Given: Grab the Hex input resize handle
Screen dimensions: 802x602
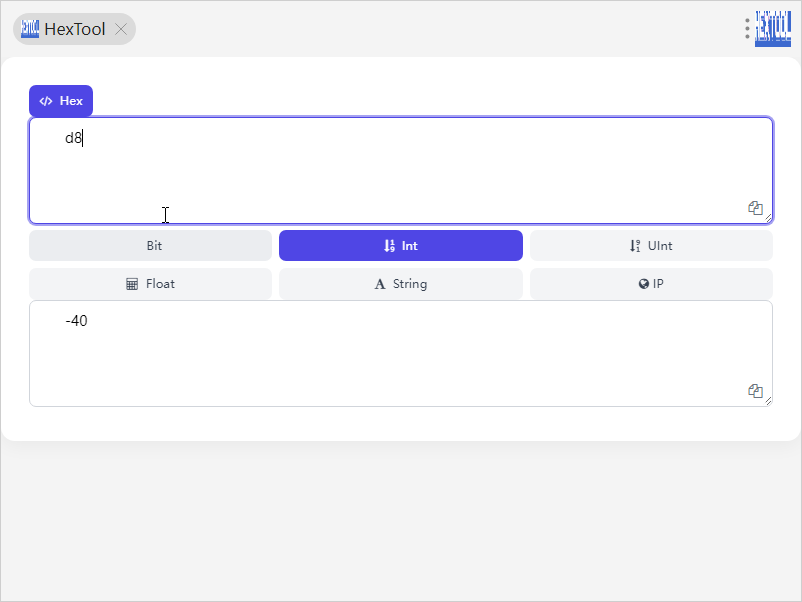Looking at the screenshot, I should pos(768,219).
